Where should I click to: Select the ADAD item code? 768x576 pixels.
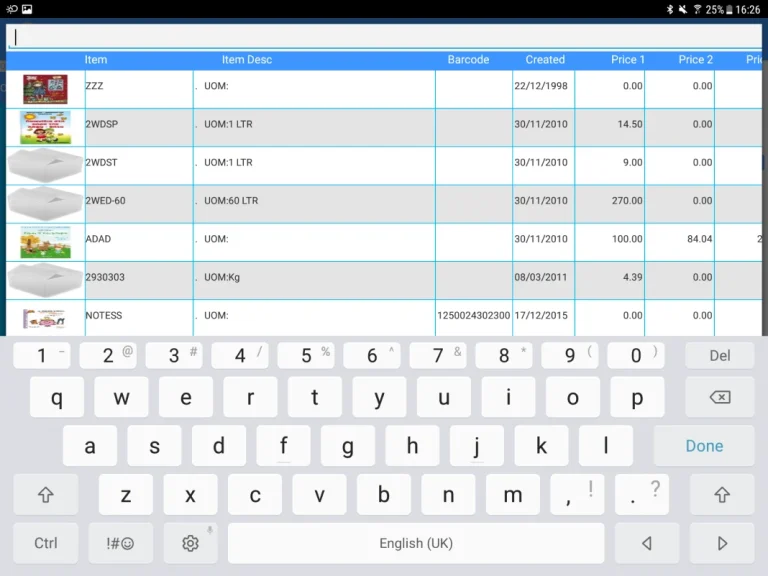pos(98,239)
